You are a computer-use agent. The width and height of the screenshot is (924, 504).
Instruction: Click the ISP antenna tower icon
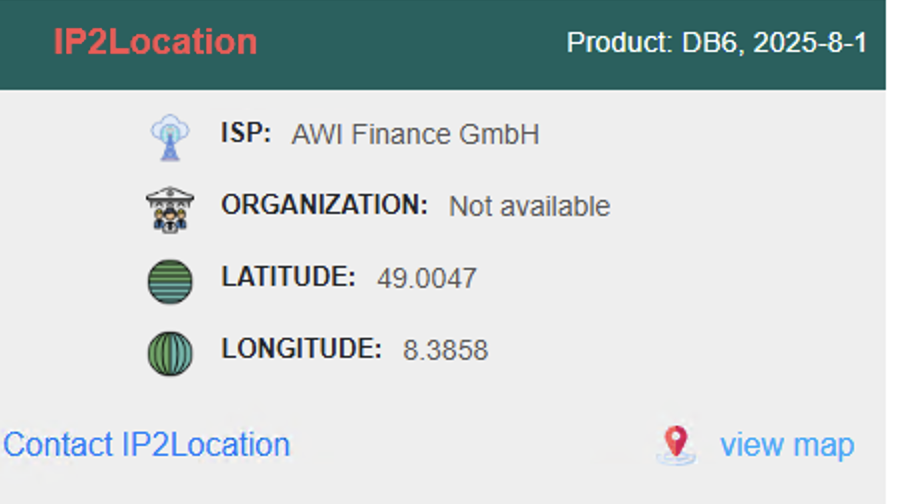point(170,137)
